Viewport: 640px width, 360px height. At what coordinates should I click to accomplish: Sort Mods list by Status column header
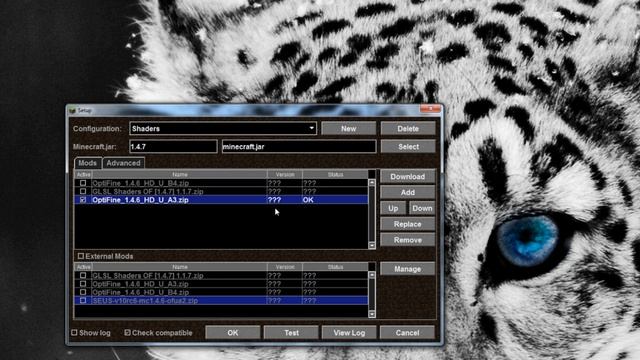point(335,174)
